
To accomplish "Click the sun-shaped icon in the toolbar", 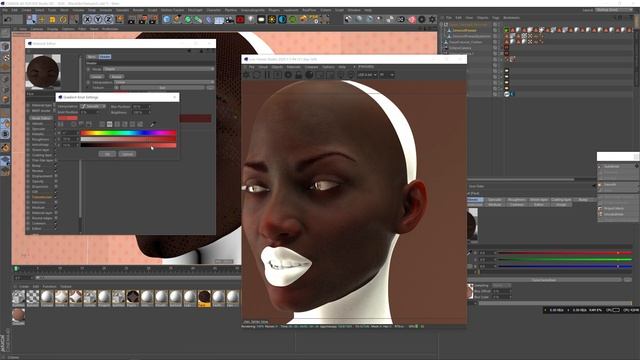I will [x=271, y=19].
